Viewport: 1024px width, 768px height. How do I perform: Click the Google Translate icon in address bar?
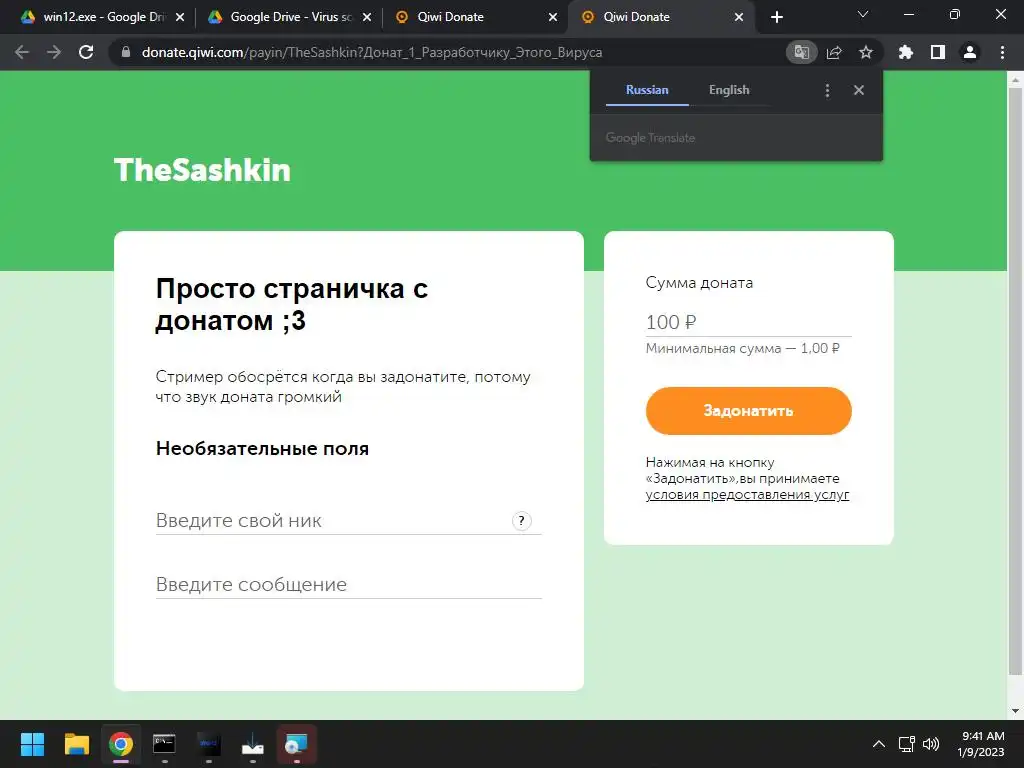(801, 52)
